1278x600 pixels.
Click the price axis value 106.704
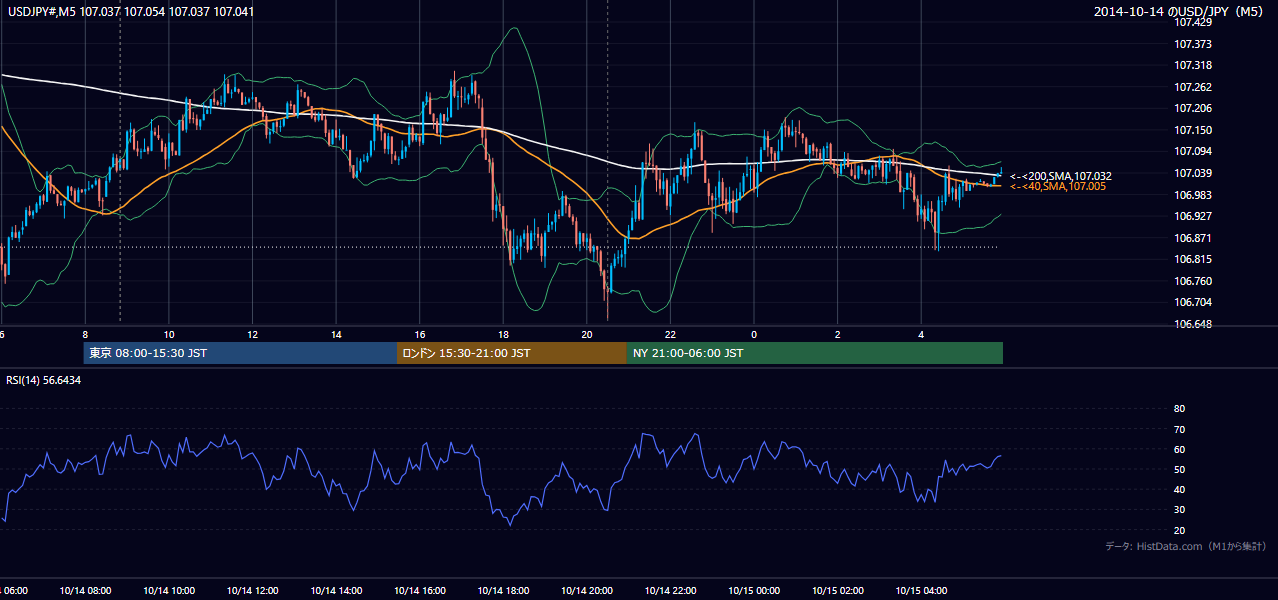tap(1193, 302)
